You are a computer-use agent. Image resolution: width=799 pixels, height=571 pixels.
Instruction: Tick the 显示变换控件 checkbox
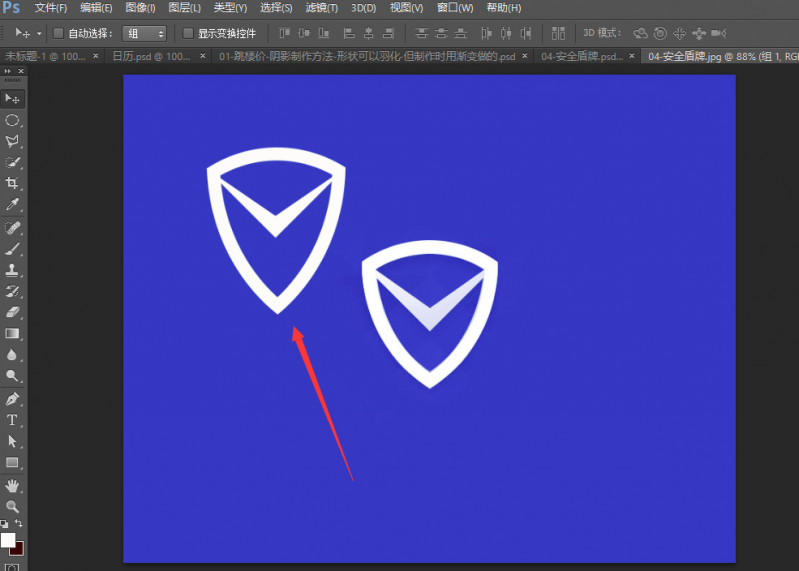[188, 33]
